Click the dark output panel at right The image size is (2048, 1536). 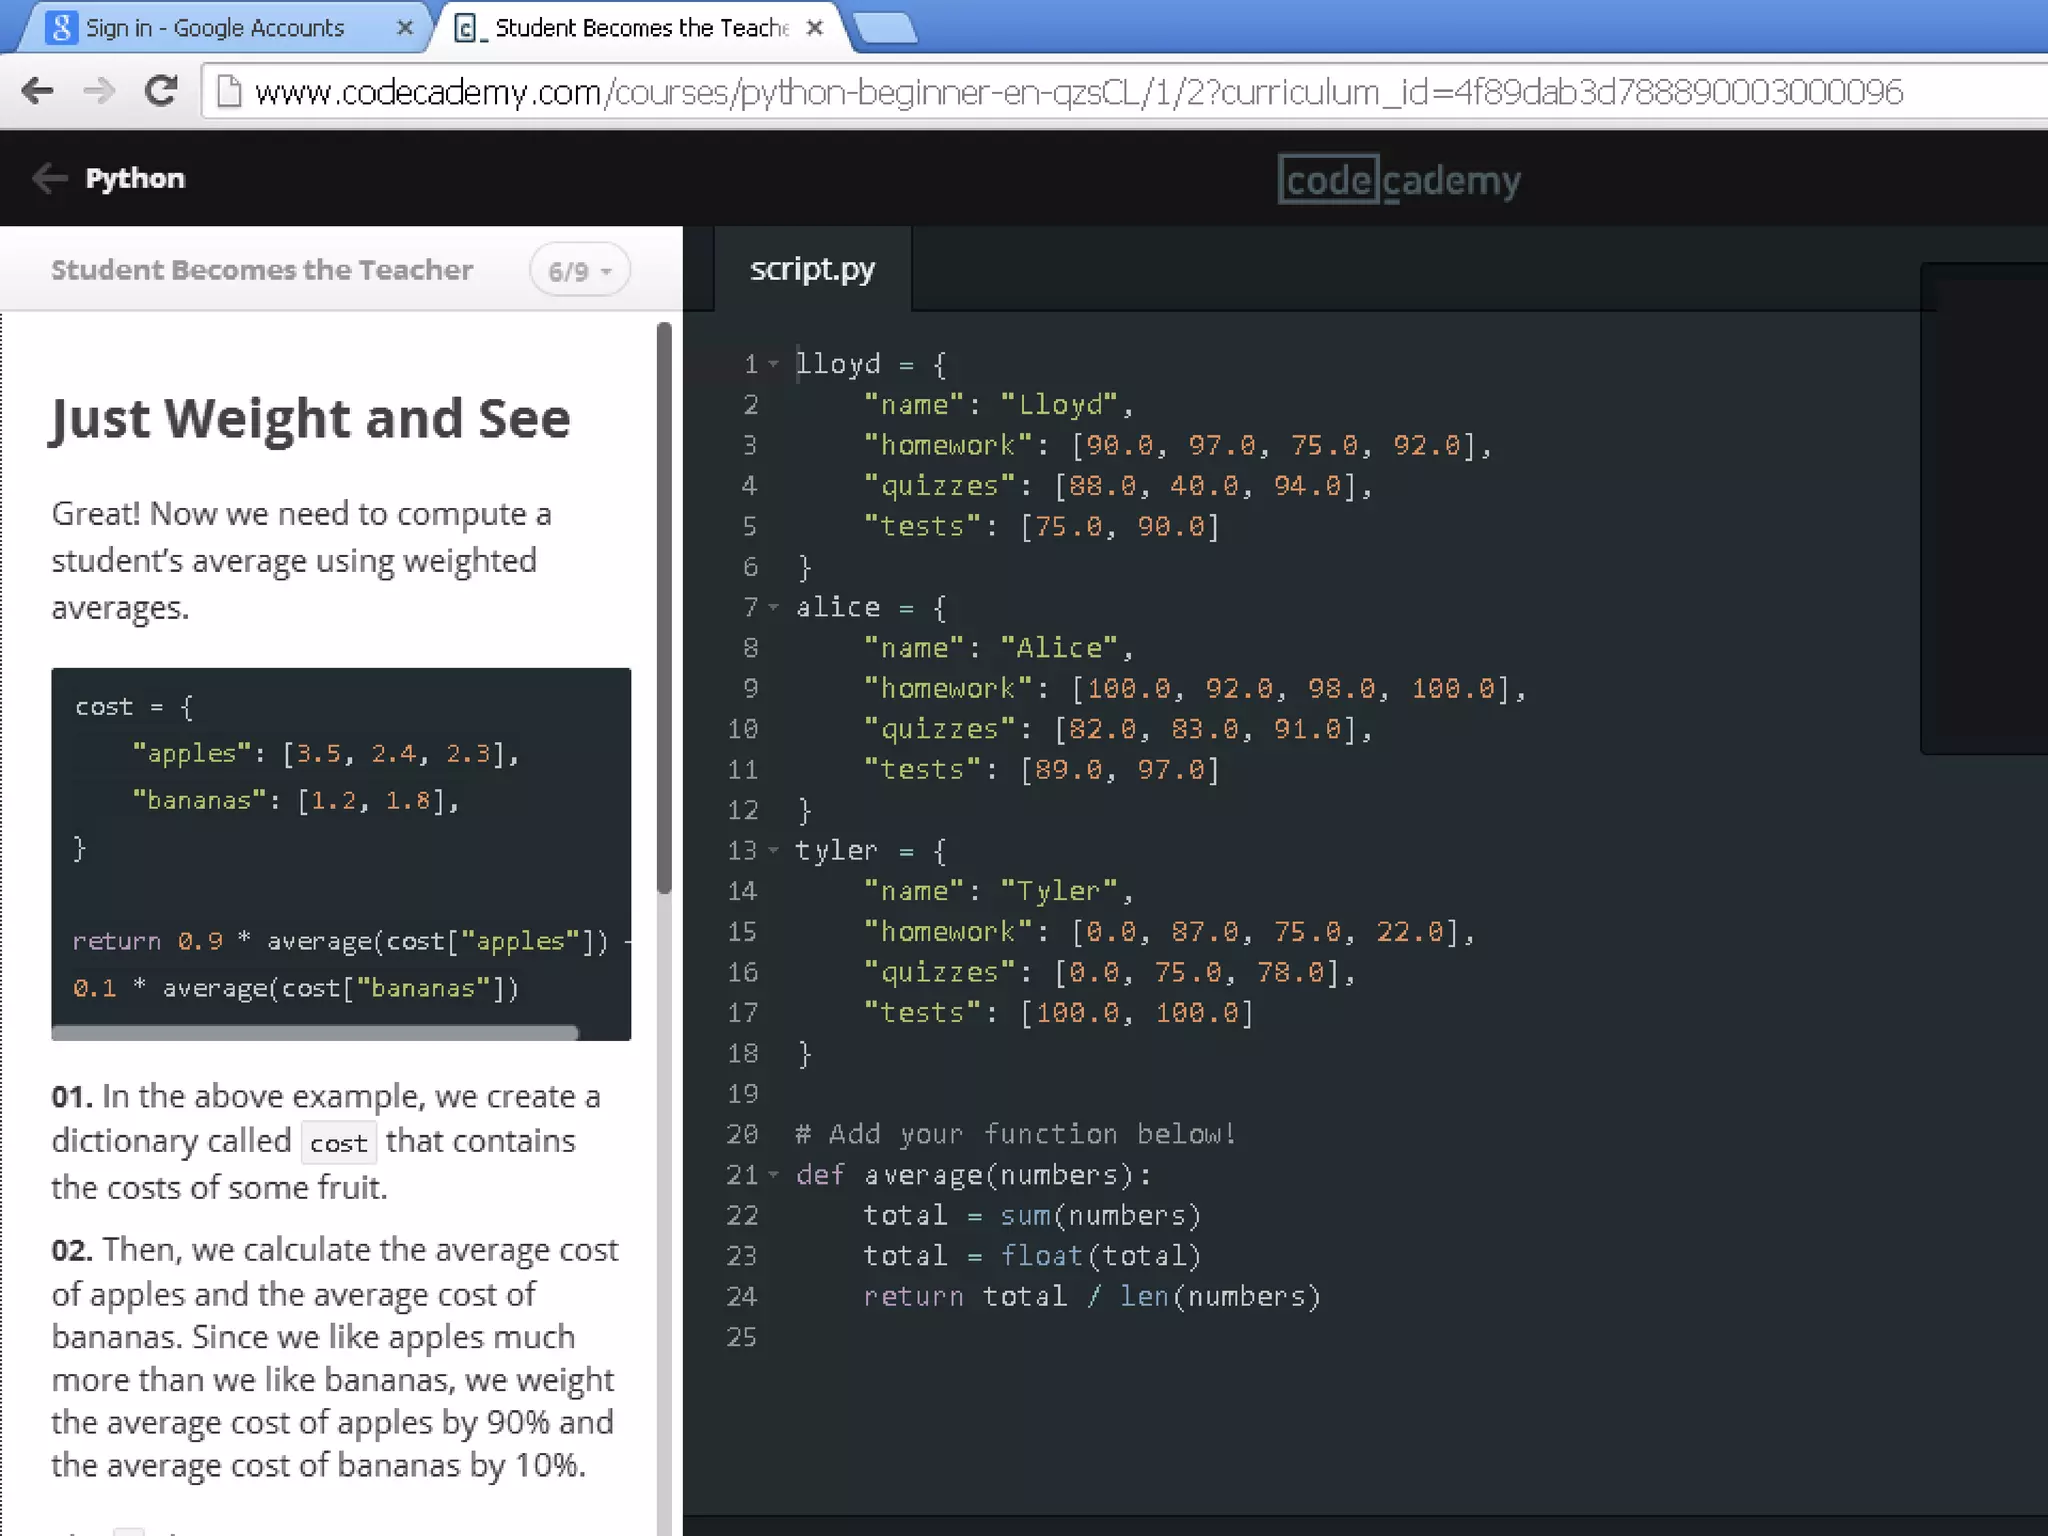pyautogui.click(x=1984, y=508)
